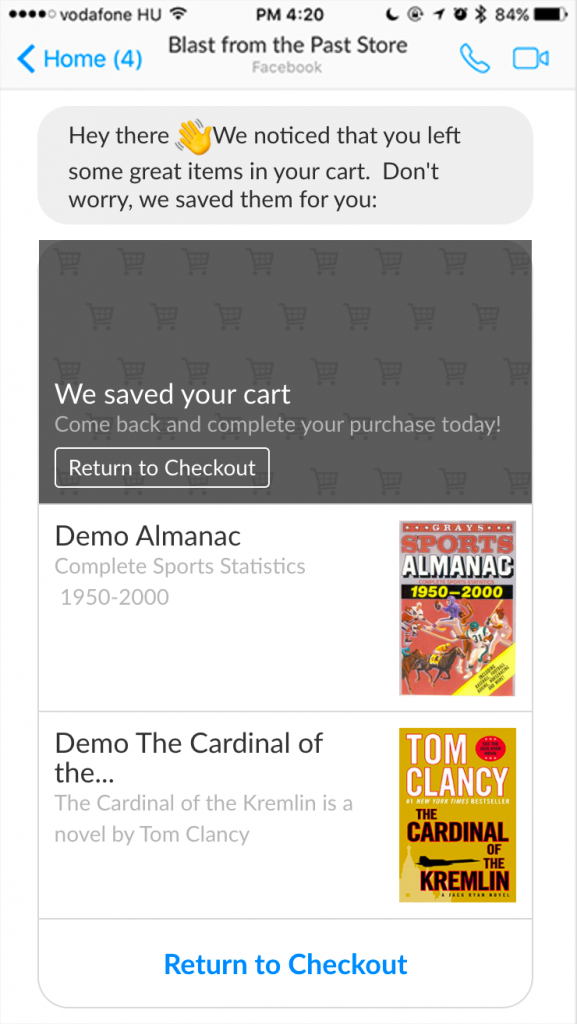Tap the Wi-Fi status icon
Image resolution: width=577 pixels, height=1024 pixels.
176,14
